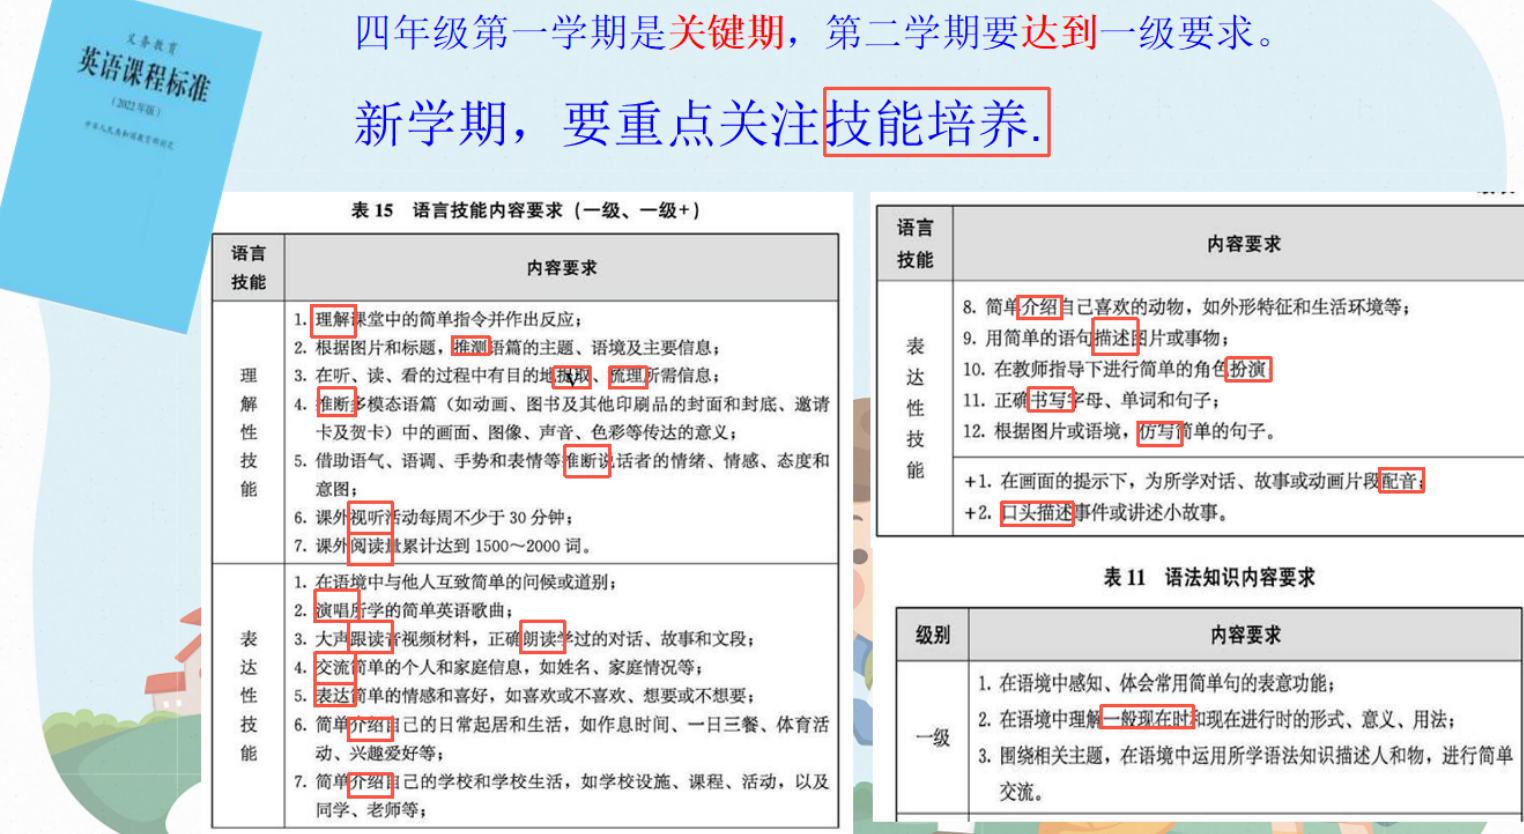Click the line starting 围绕相关主题
Screen dimensions: 1524x834
(1245, 774)
